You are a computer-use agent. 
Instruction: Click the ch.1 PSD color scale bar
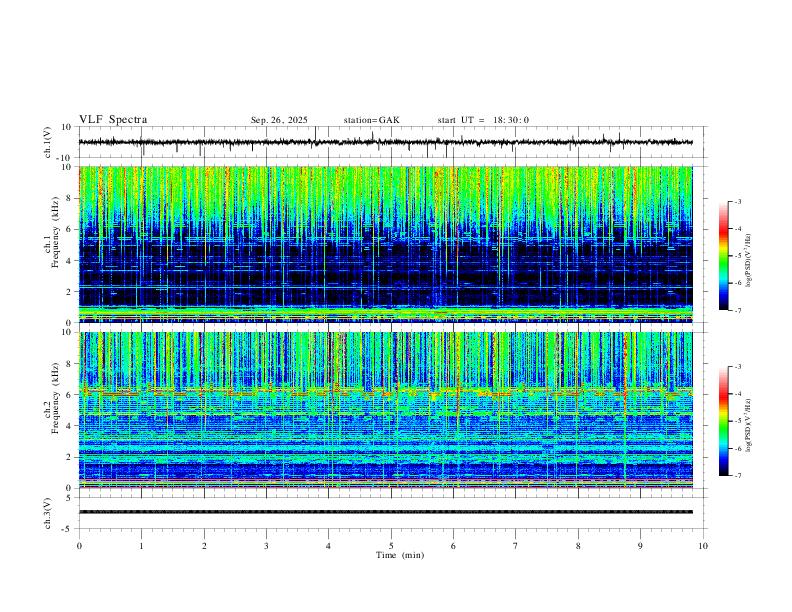[723, 256]
